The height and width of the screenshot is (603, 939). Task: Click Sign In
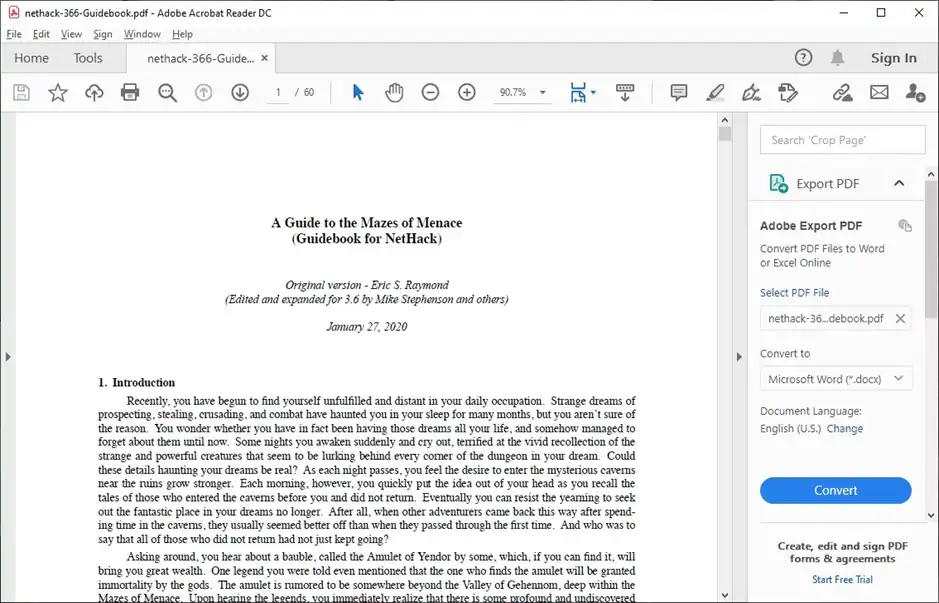893,58
